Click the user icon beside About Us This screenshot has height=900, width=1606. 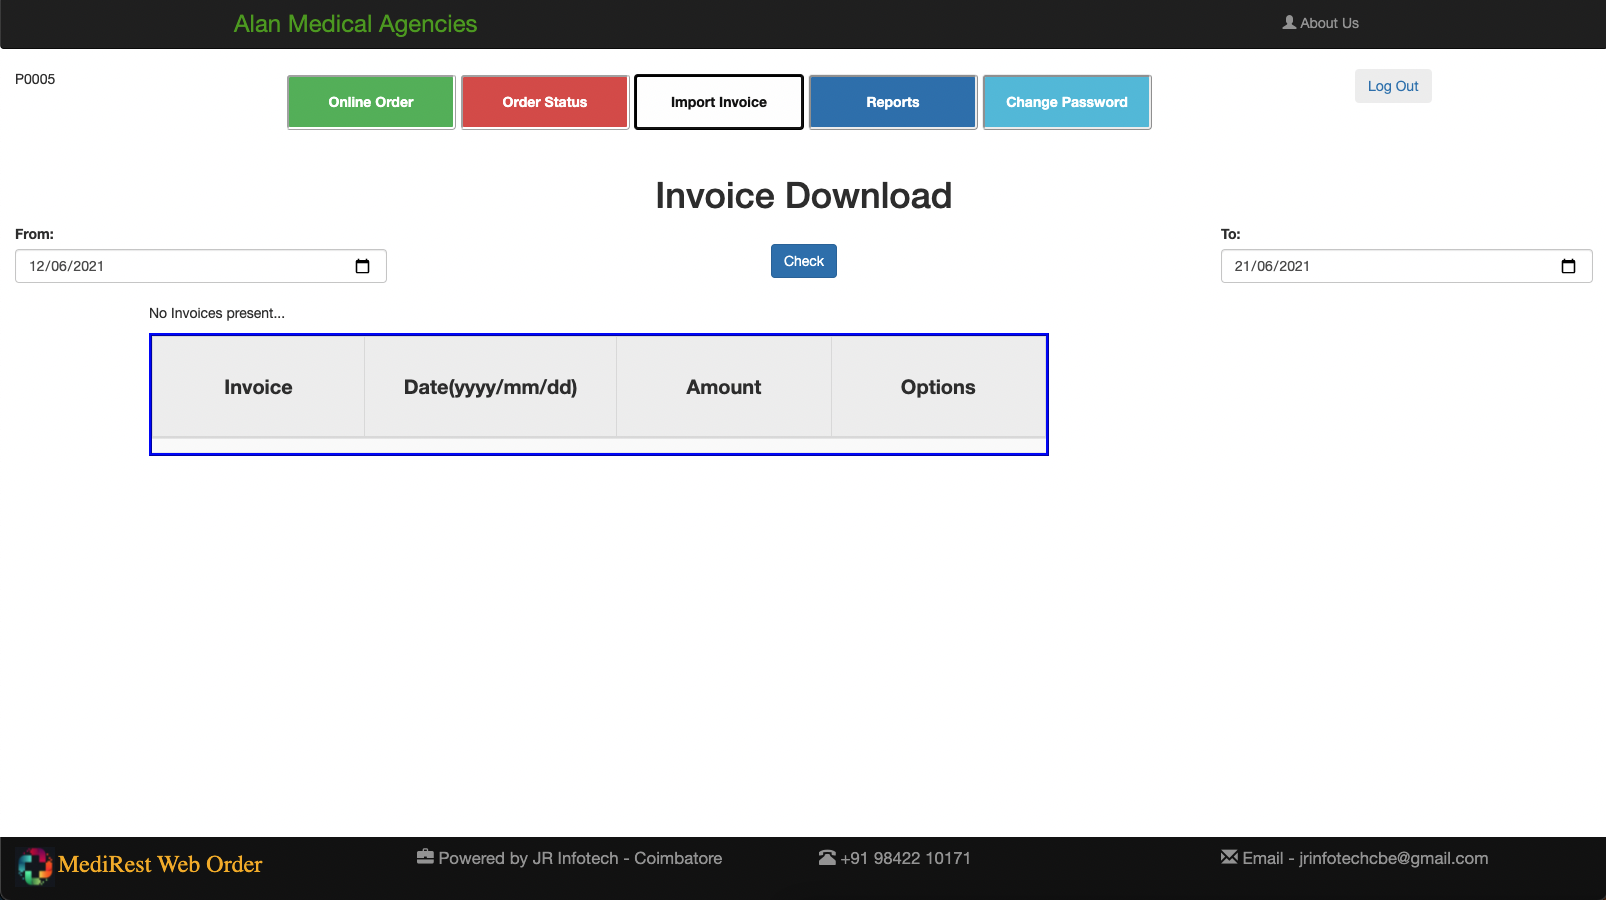1289,22
